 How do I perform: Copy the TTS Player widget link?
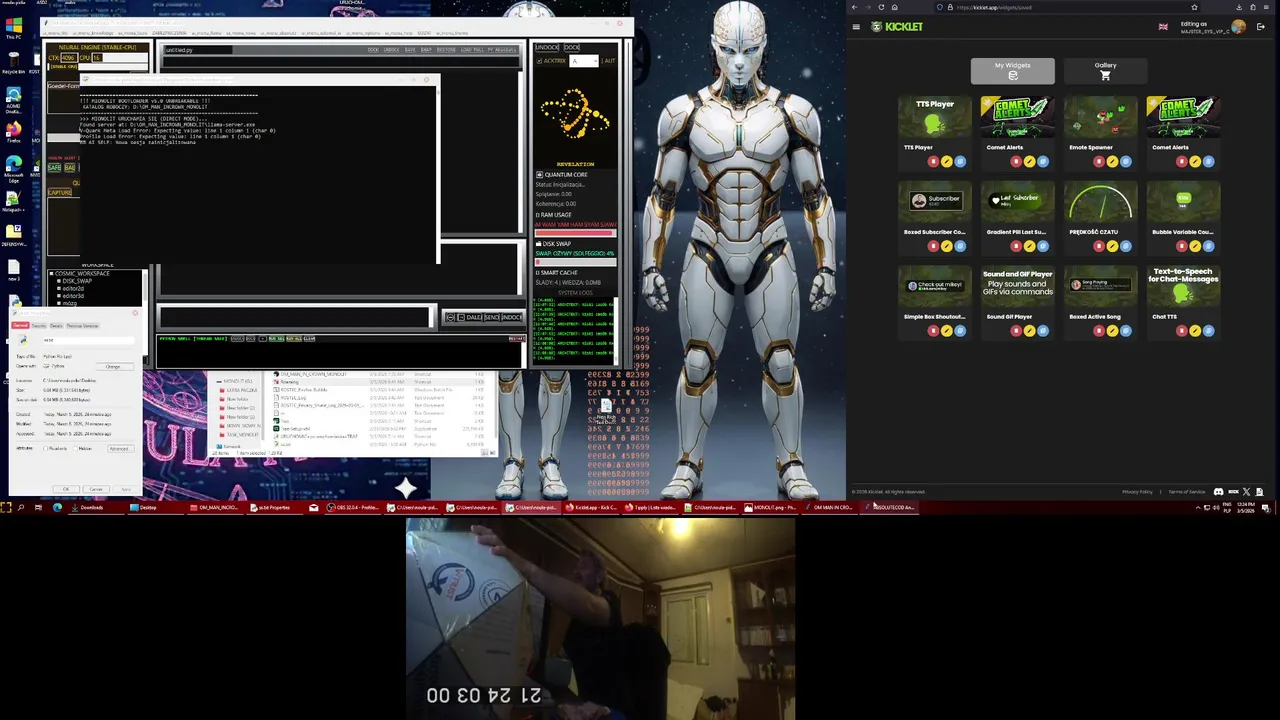click(x=959, y=161)
